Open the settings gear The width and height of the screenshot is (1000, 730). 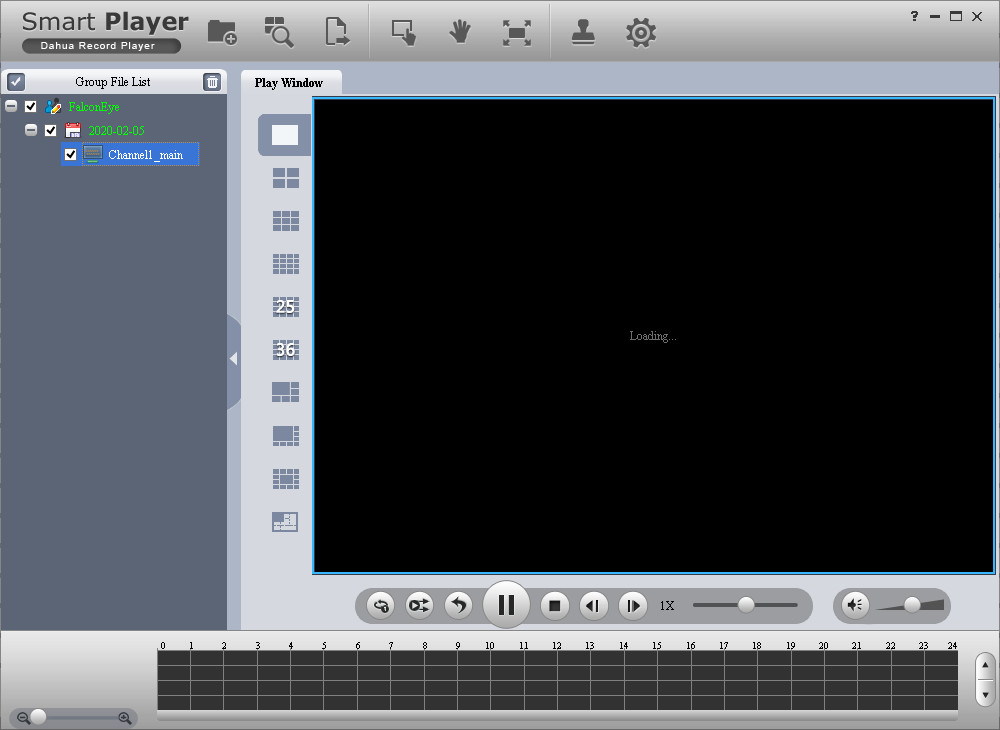[640, 32]
